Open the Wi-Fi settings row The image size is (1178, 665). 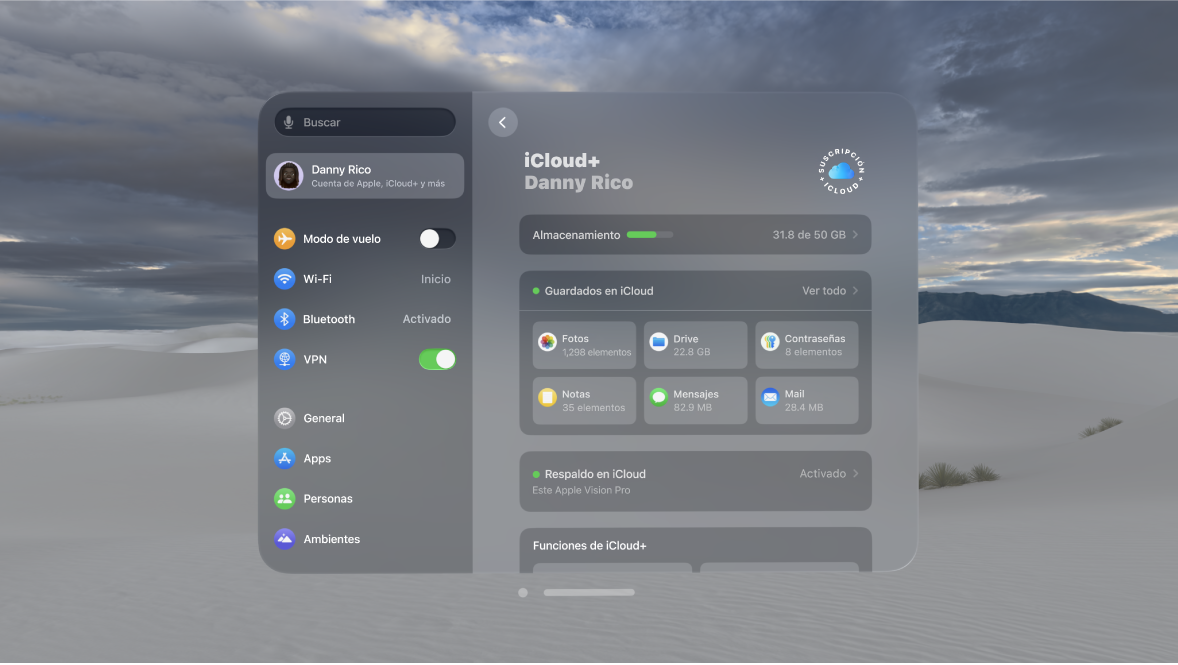(364, 279)
